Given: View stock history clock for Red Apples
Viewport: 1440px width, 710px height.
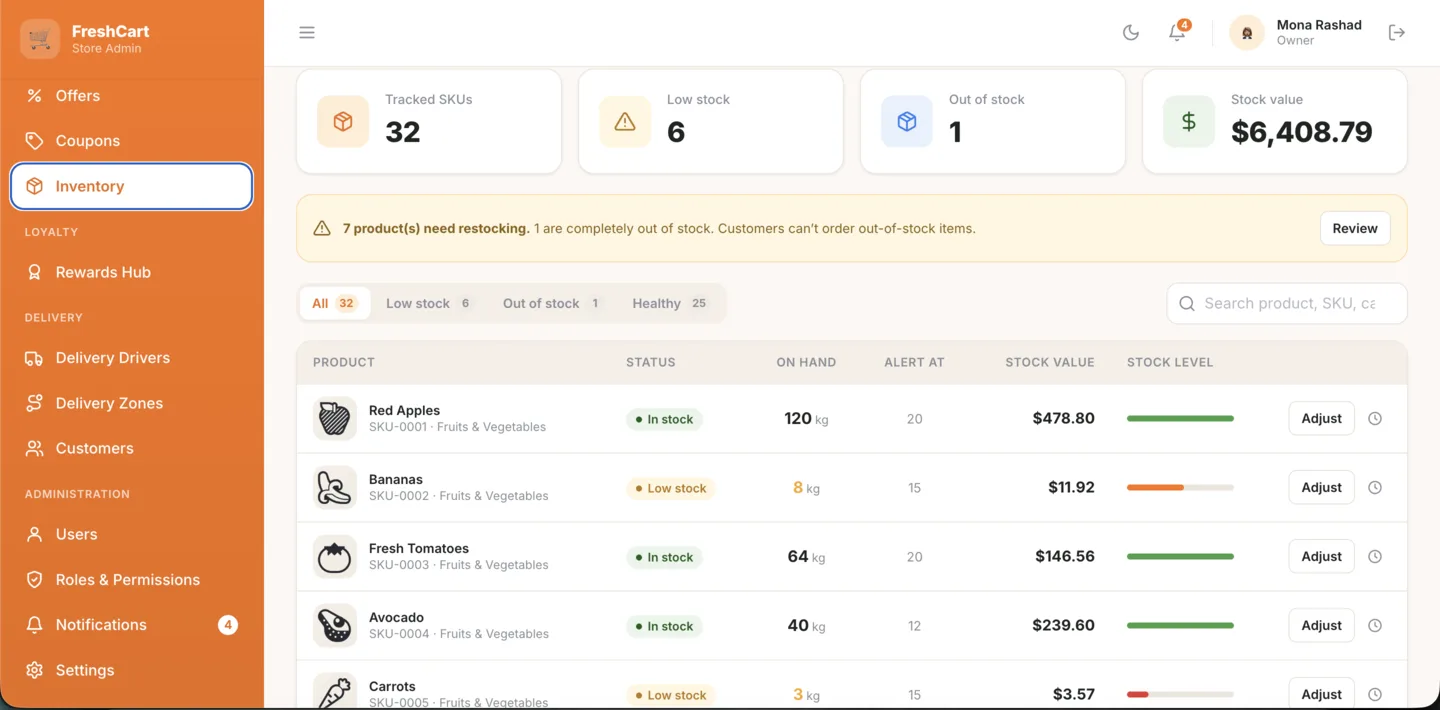Looking at the screenshot, I should click(1375, 419).
